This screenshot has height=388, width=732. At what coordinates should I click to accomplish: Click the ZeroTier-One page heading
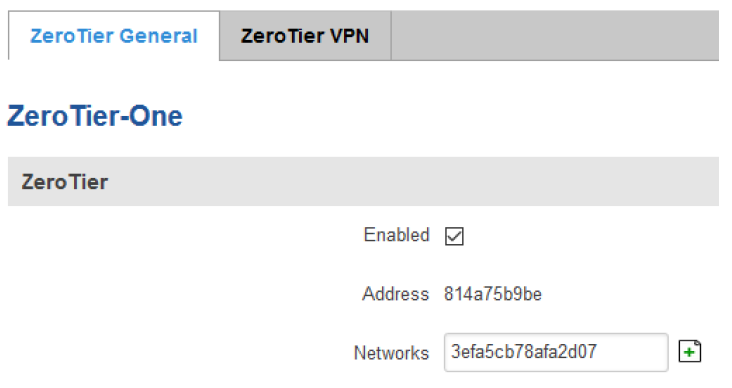(x=95, y=116)
